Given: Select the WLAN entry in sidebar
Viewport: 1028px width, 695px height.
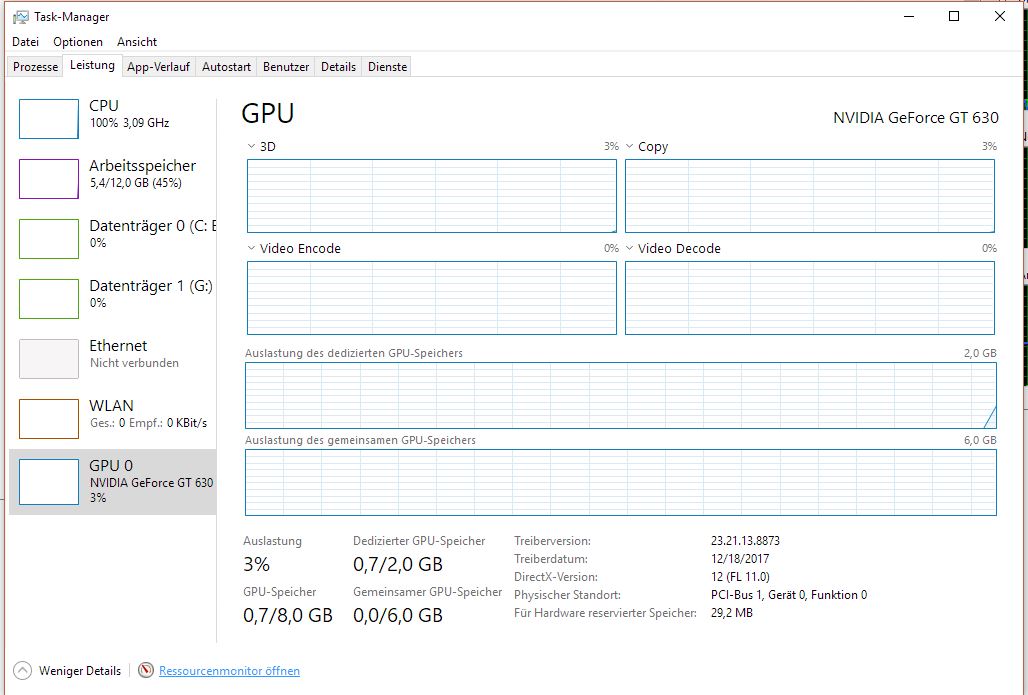Looking at the screenshot, I should coord(113,418).
